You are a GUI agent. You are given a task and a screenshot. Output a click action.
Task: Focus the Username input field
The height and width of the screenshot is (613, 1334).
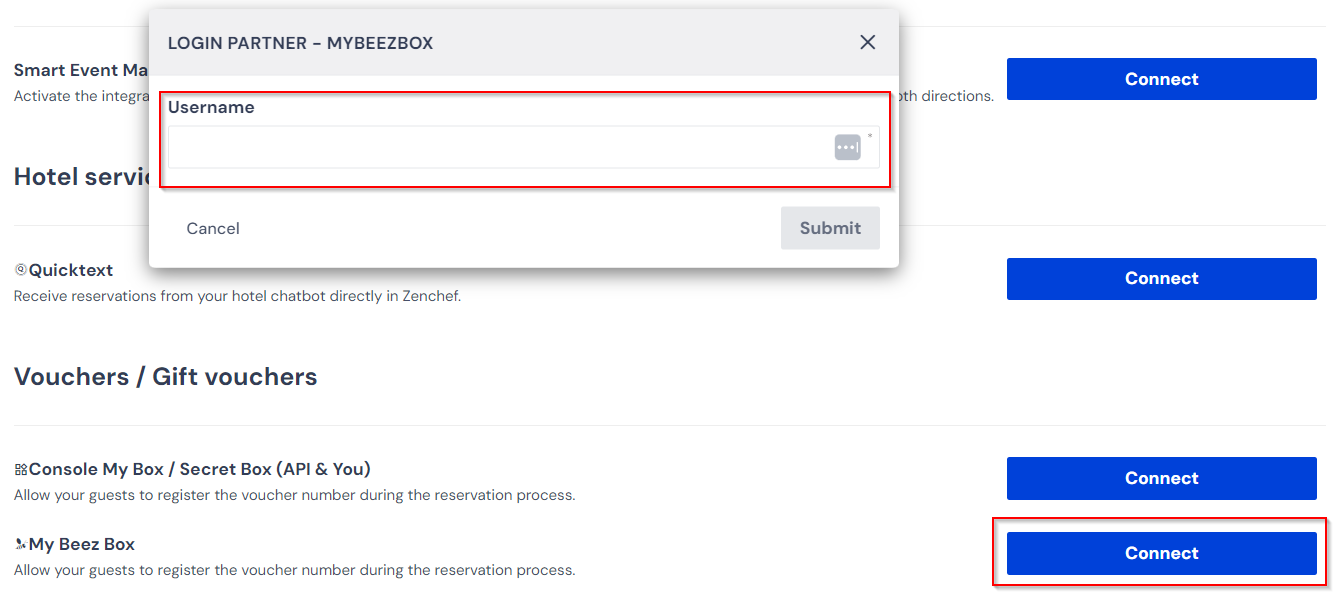pos(523,147)
